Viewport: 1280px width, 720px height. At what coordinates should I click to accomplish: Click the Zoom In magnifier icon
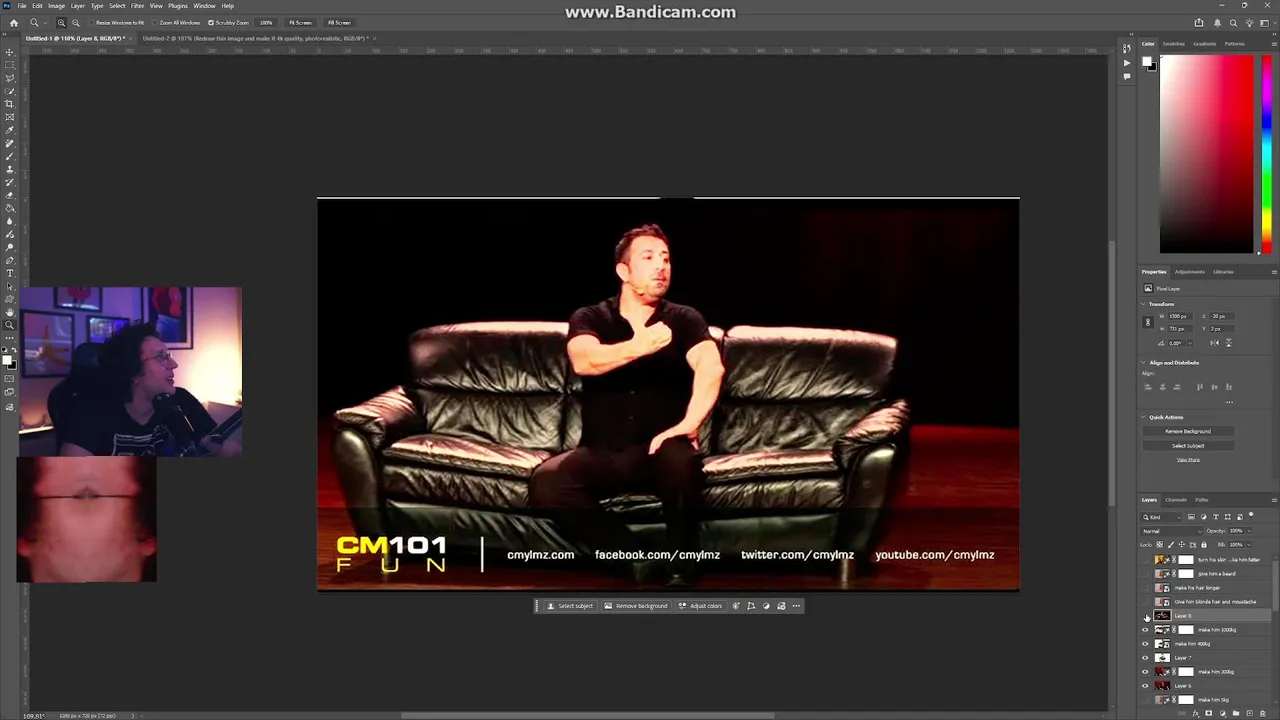click(x=62, y=22)
